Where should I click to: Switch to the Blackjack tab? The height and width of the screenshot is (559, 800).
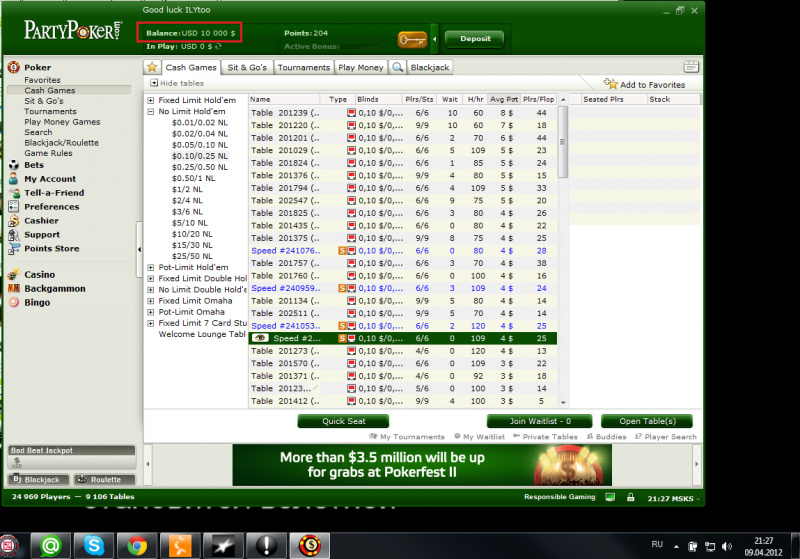(430, 67)
